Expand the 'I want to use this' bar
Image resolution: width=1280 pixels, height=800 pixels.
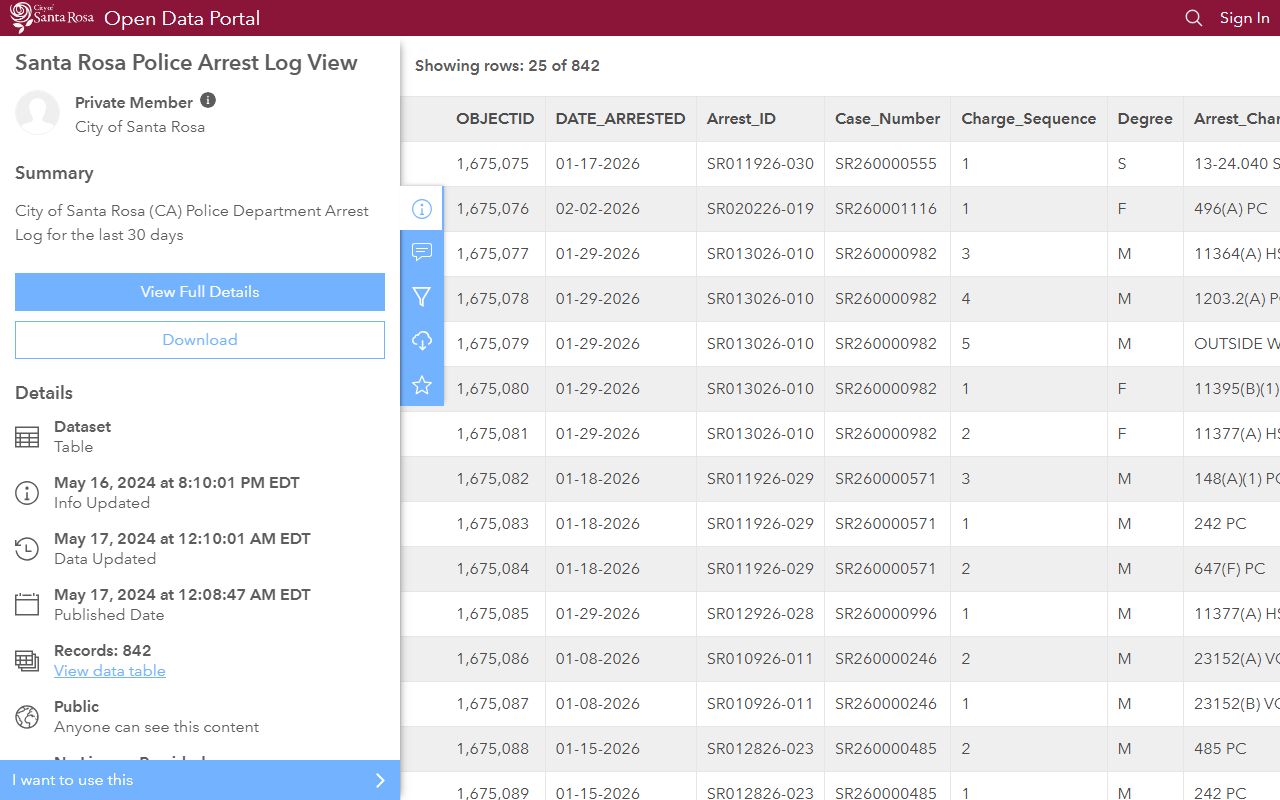[200, 780]
